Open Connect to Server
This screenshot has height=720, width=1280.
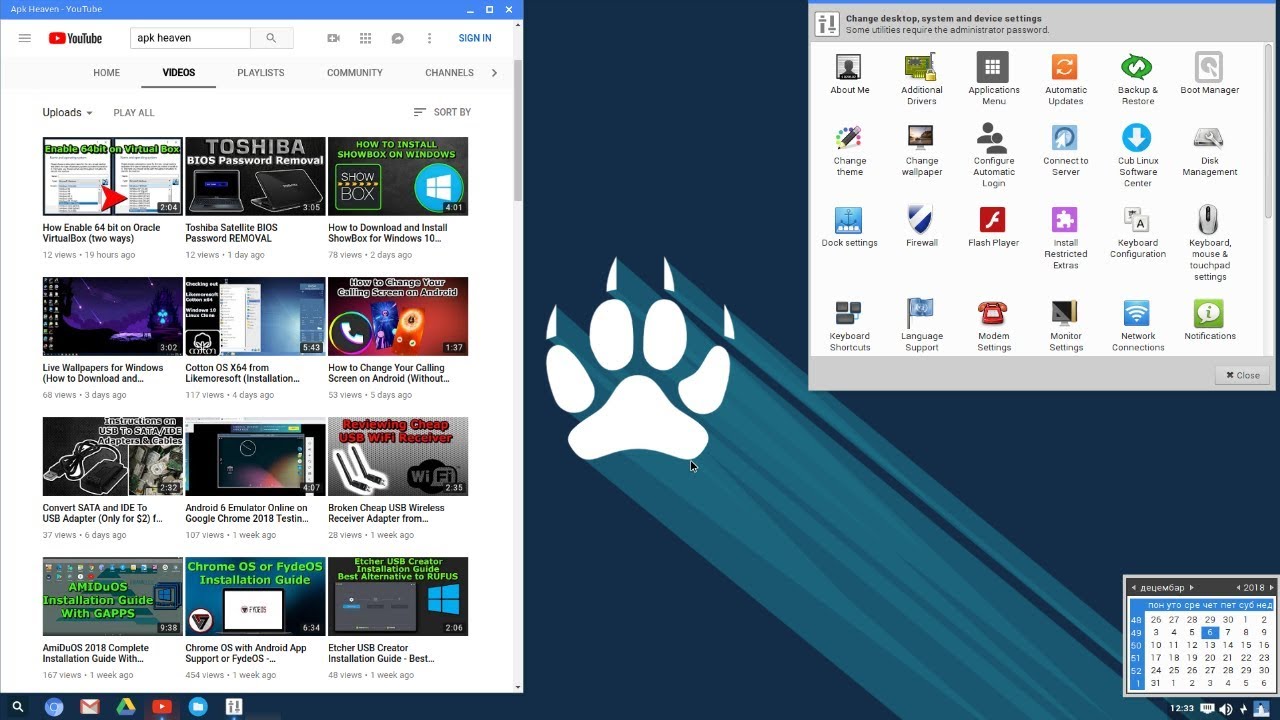(x=1065, y=150)
